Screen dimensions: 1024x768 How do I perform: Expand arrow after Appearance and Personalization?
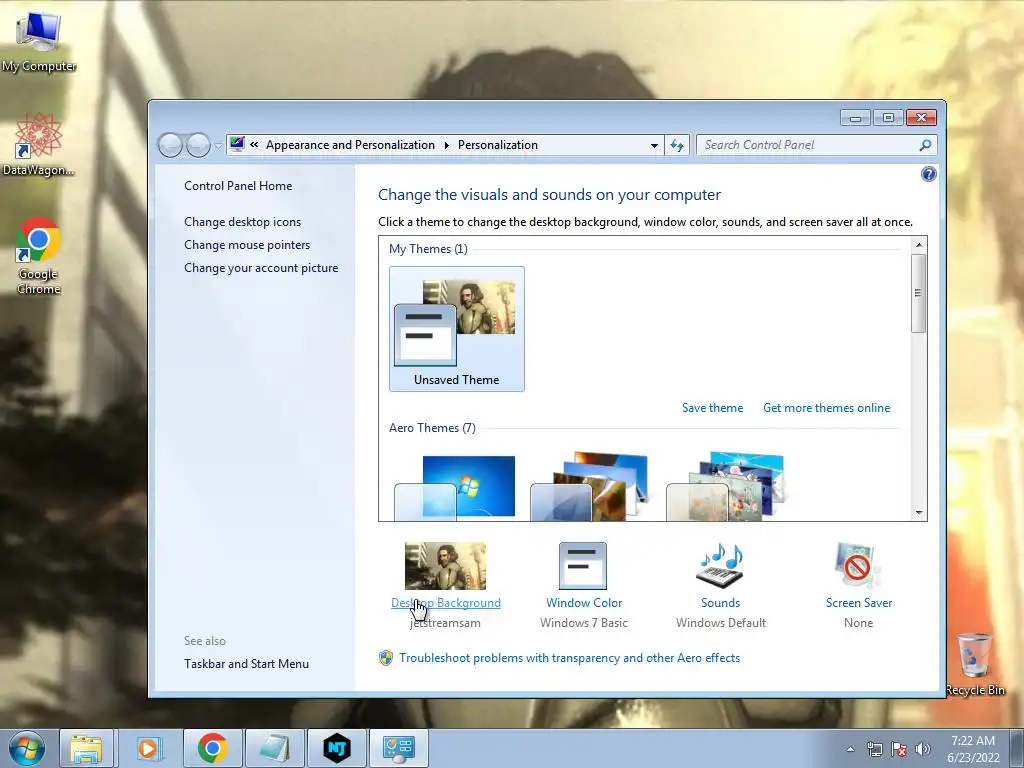pyautogui.click(x=447, y=145)
